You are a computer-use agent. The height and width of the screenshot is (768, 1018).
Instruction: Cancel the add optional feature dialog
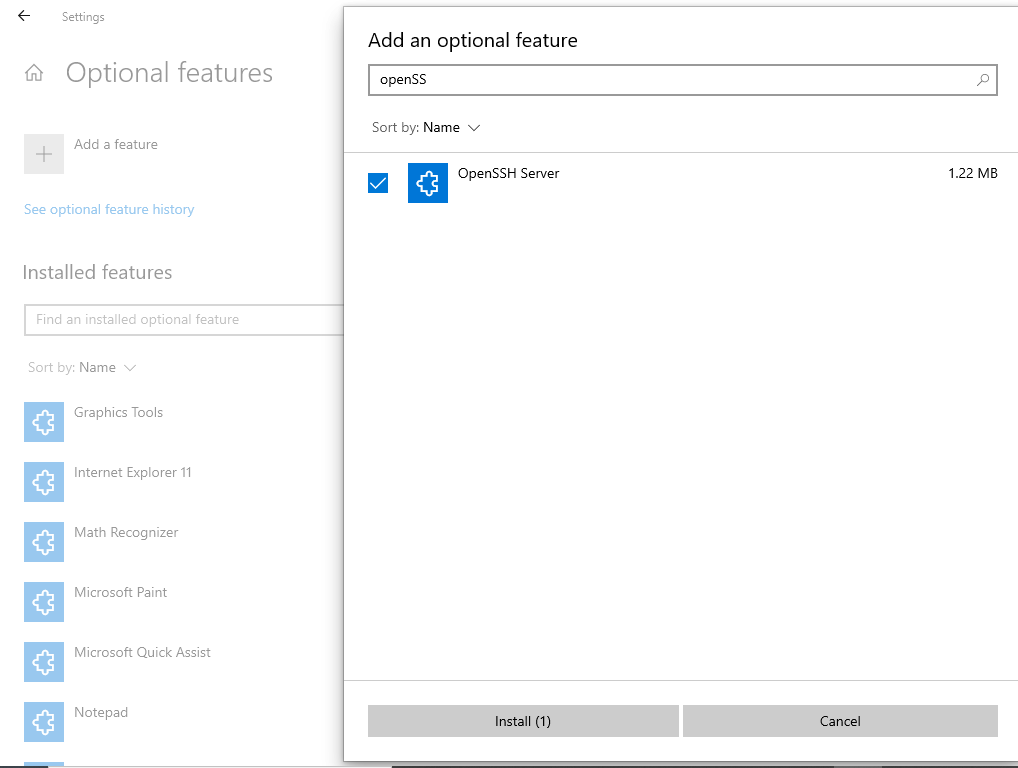[840, 721]
